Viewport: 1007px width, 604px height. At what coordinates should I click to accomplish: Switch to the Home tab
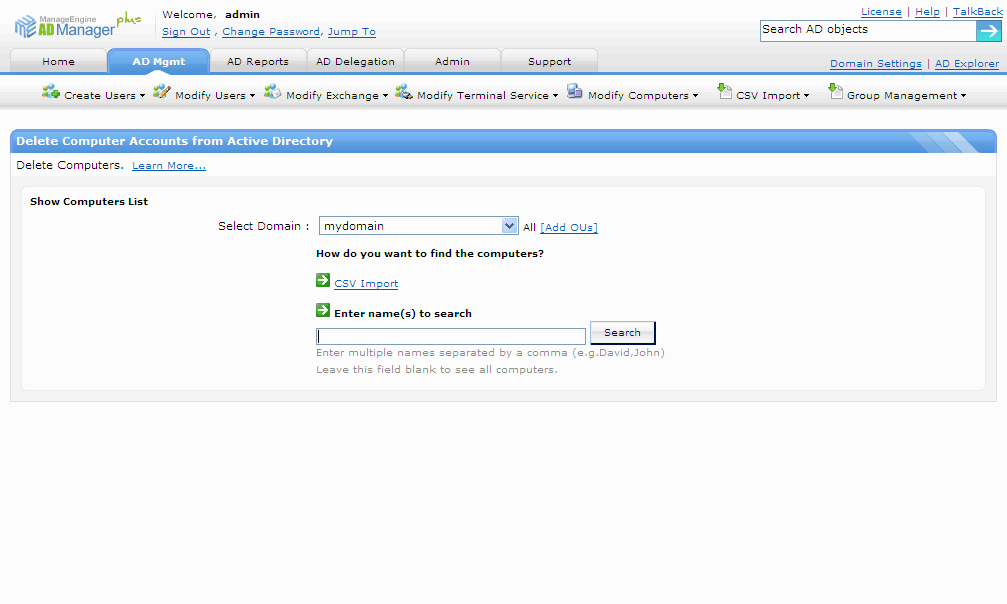tap(58, 62)
